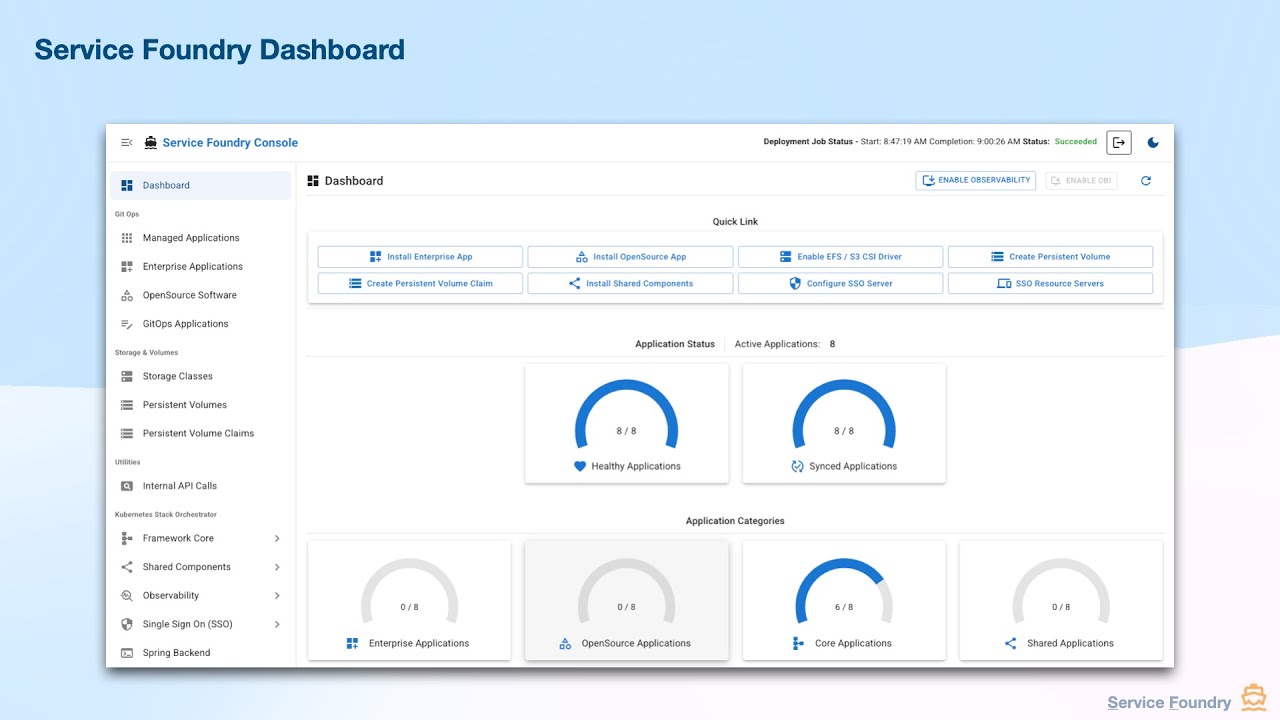Refresh the dashboard with the reload icon
This screenshot has height=720, width=1280.
point(1146,181)
